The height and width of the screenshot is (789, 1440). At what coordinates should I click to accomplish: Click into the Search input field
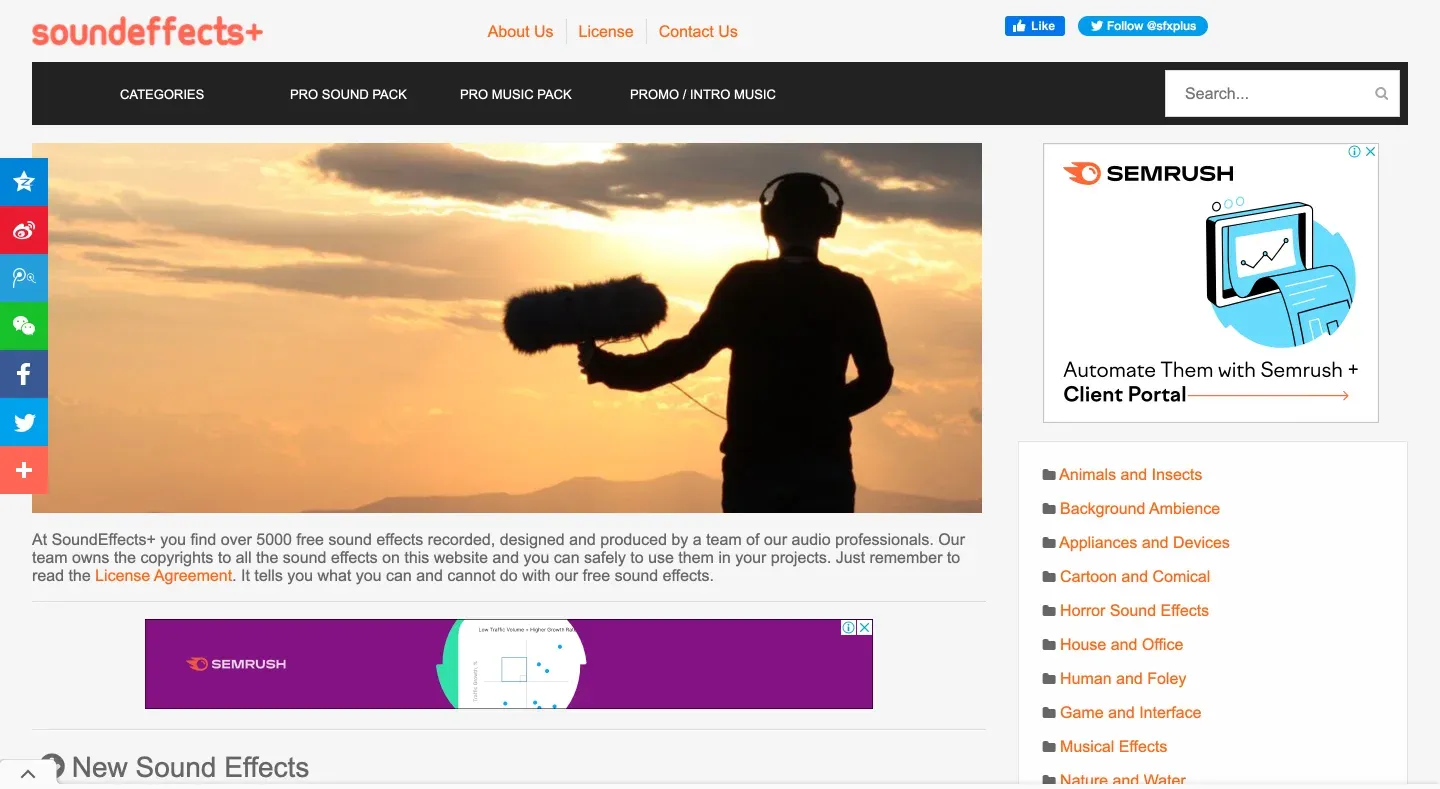1270,94
